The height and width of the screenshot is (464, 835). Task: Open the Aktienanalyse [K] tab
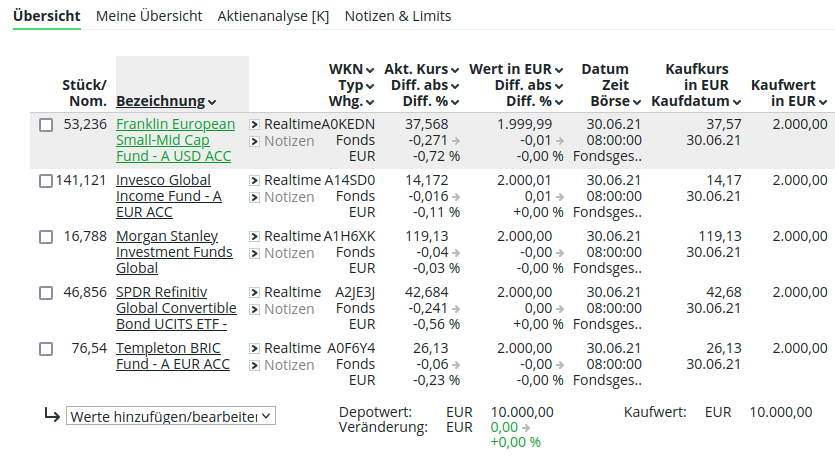pyautogui.click(x=273, y=16)
